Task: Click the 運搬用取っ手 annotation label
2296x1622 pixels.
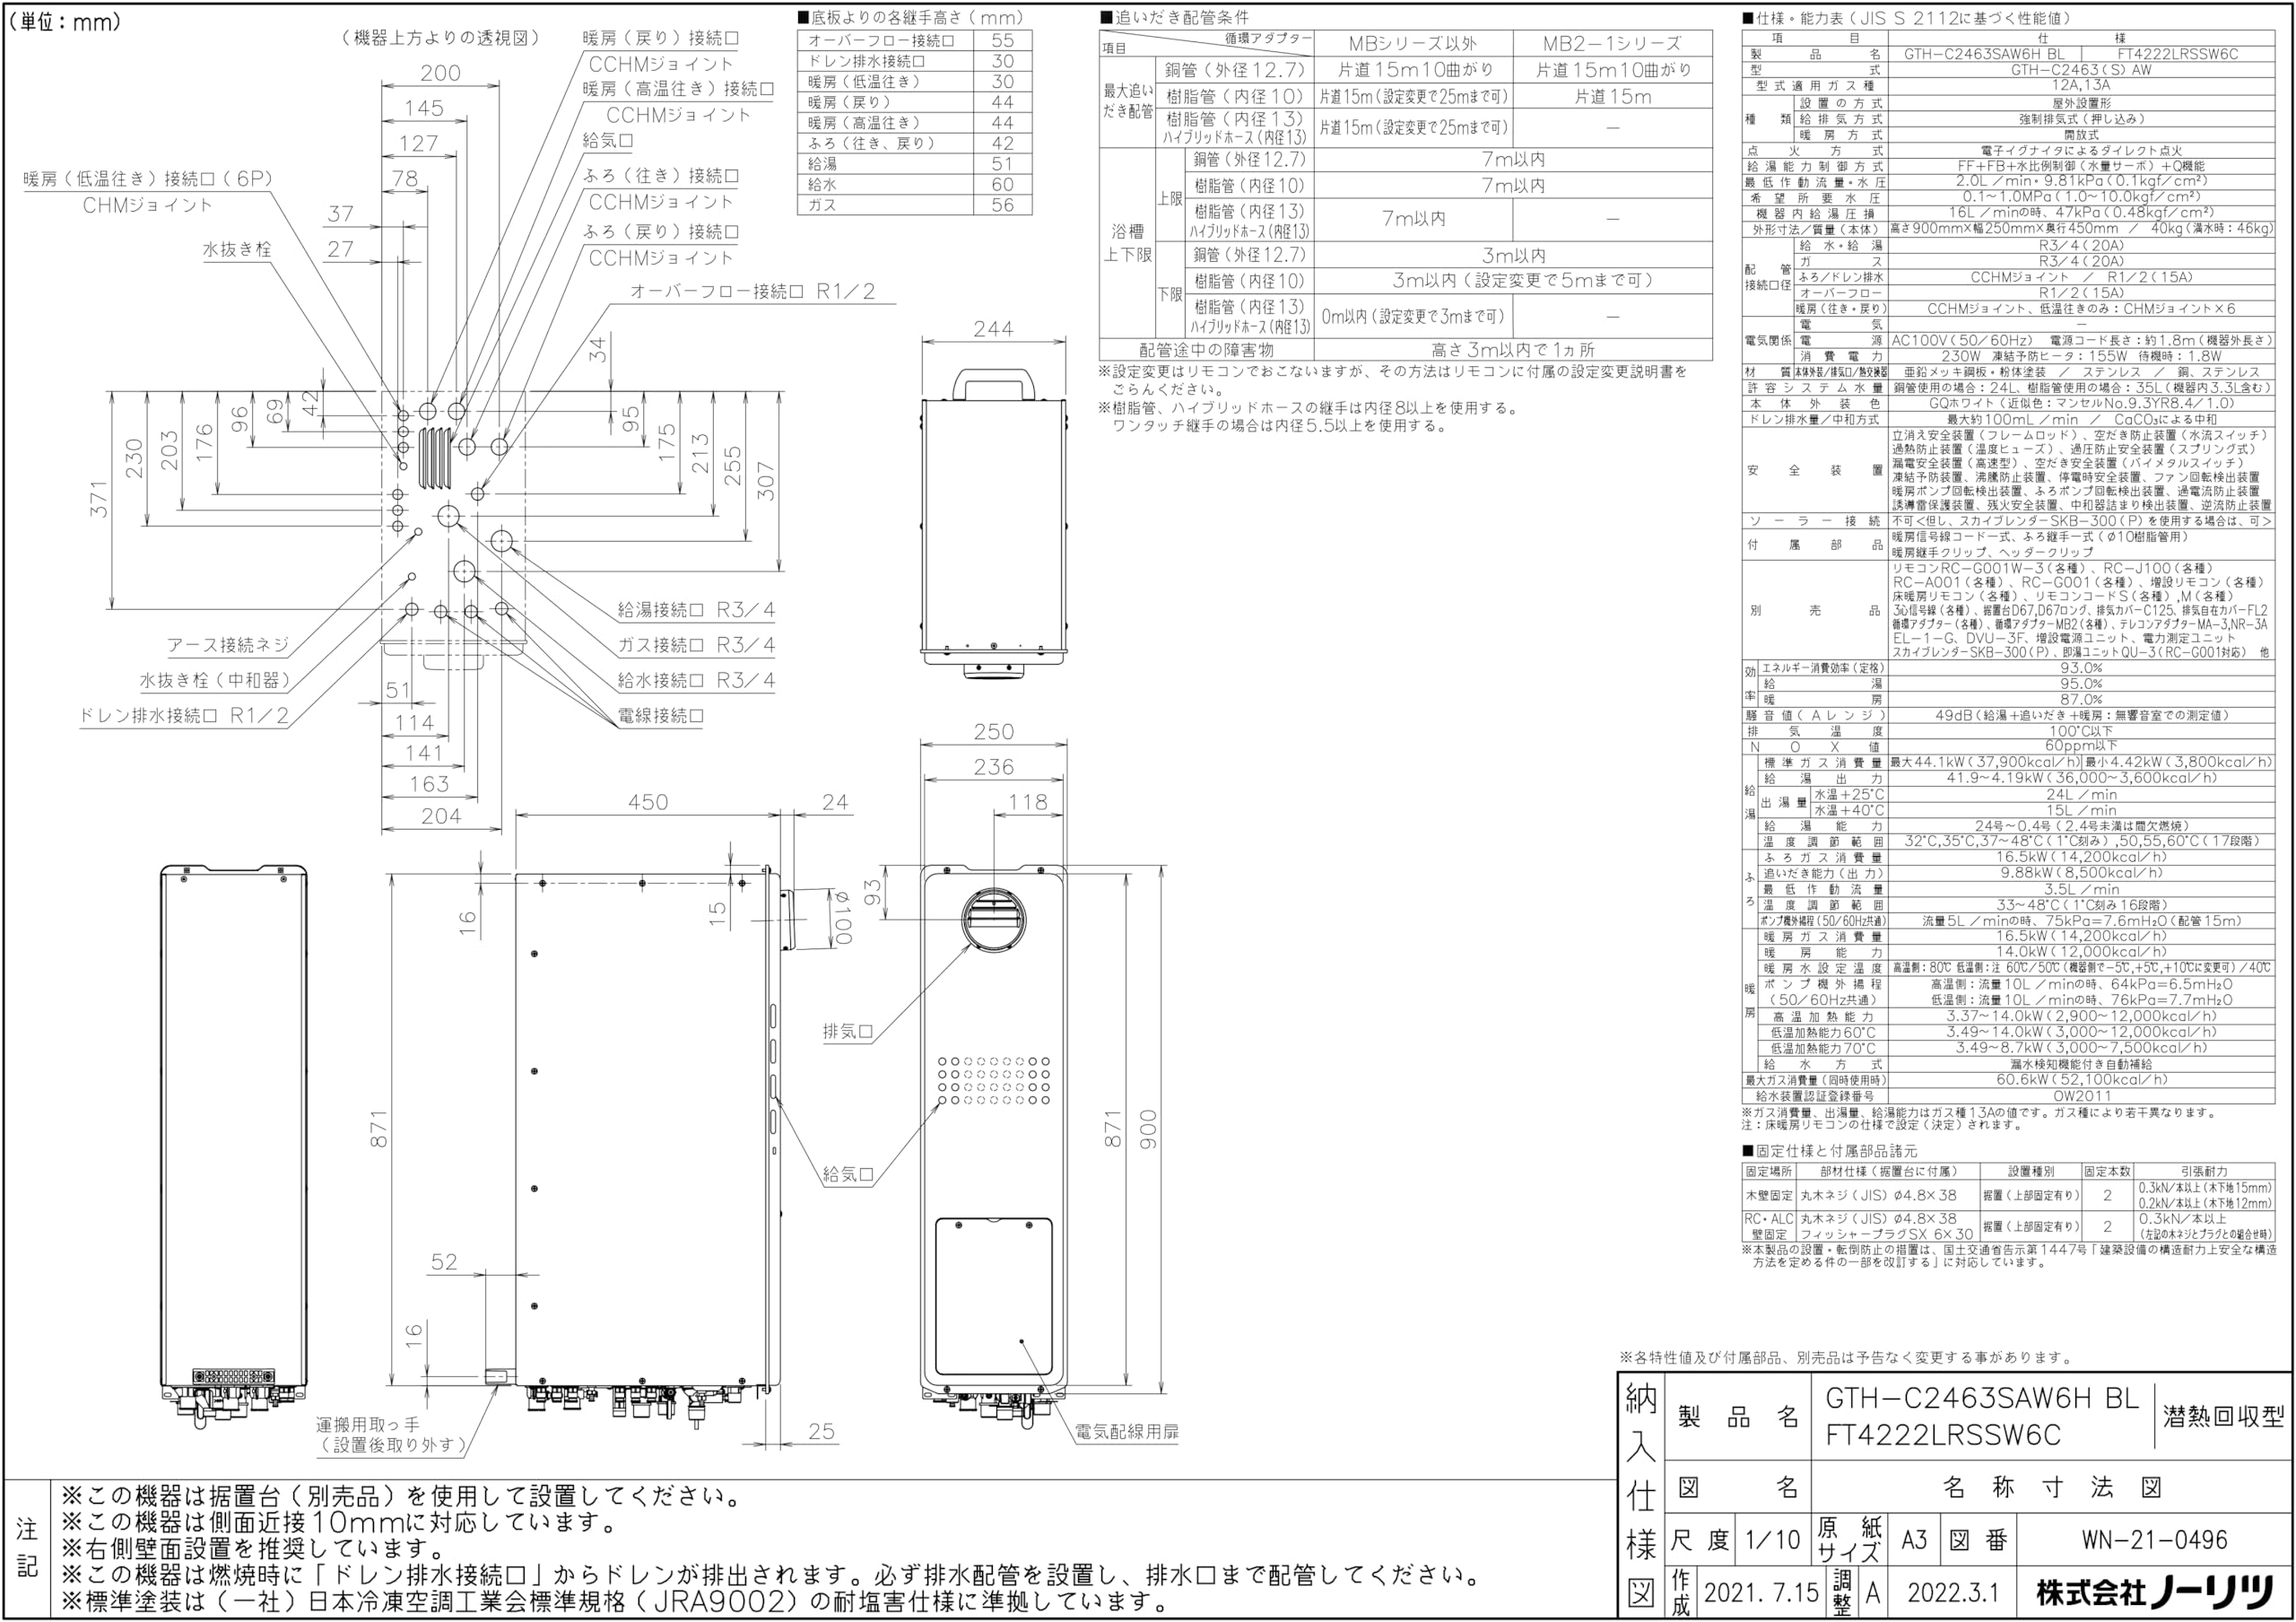Action: [x=369, y=1425]
